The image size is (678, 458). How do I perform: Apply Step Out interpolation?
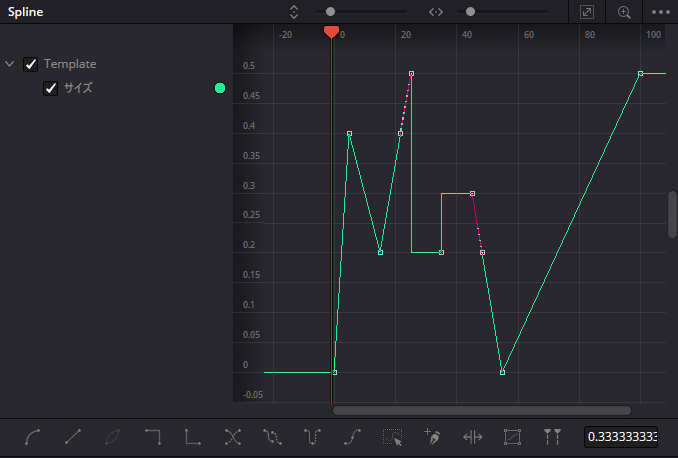pyautogui.click(x=192, y=437)
